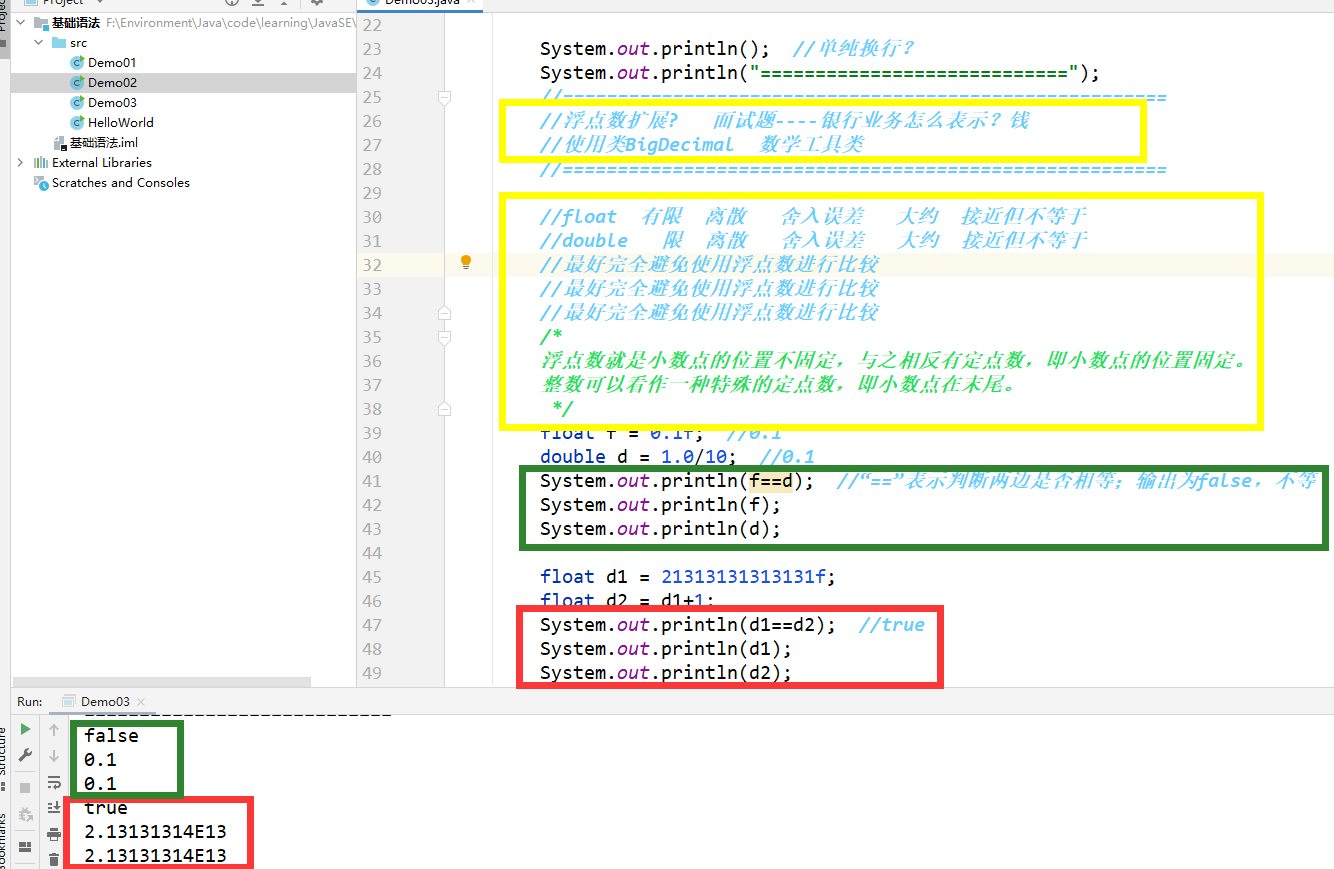Click the green comment line starting '浮点数就是小数点'

(894, 361)
